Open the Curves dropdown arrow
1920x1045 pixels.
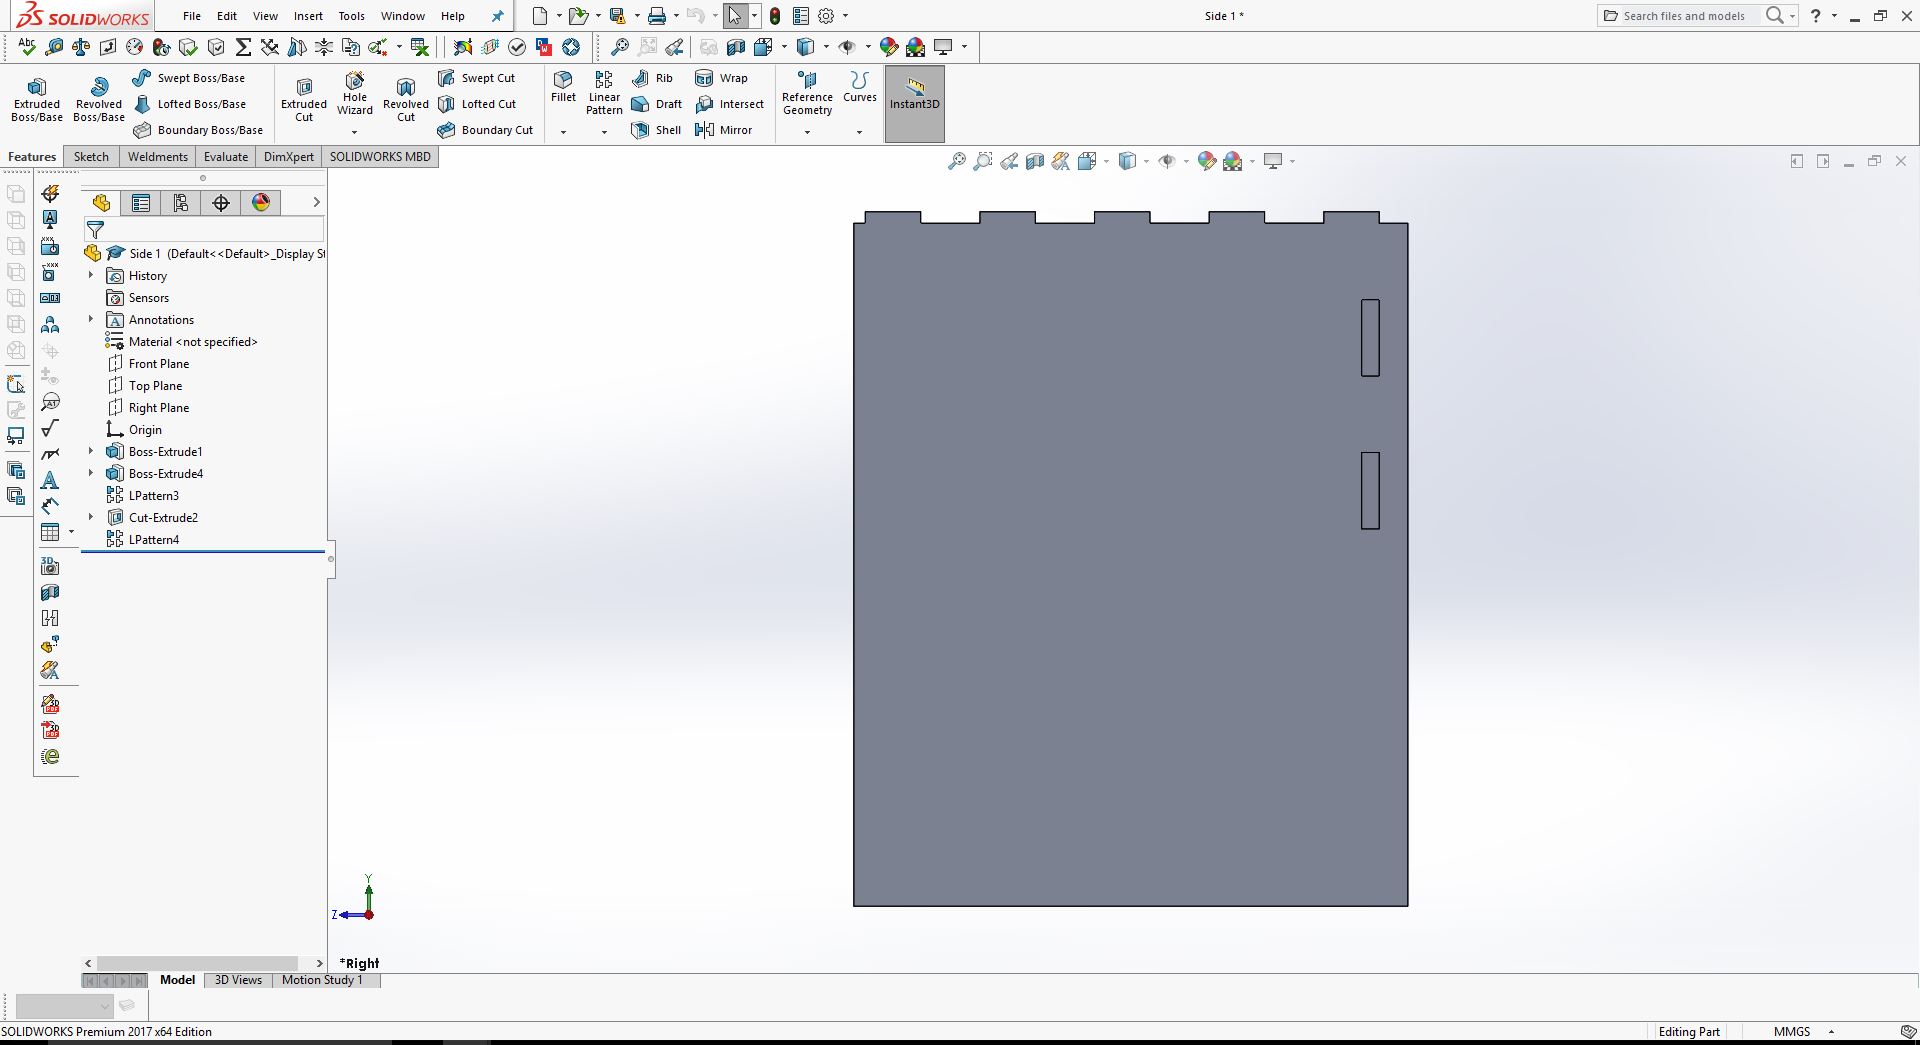pos(859,132)
